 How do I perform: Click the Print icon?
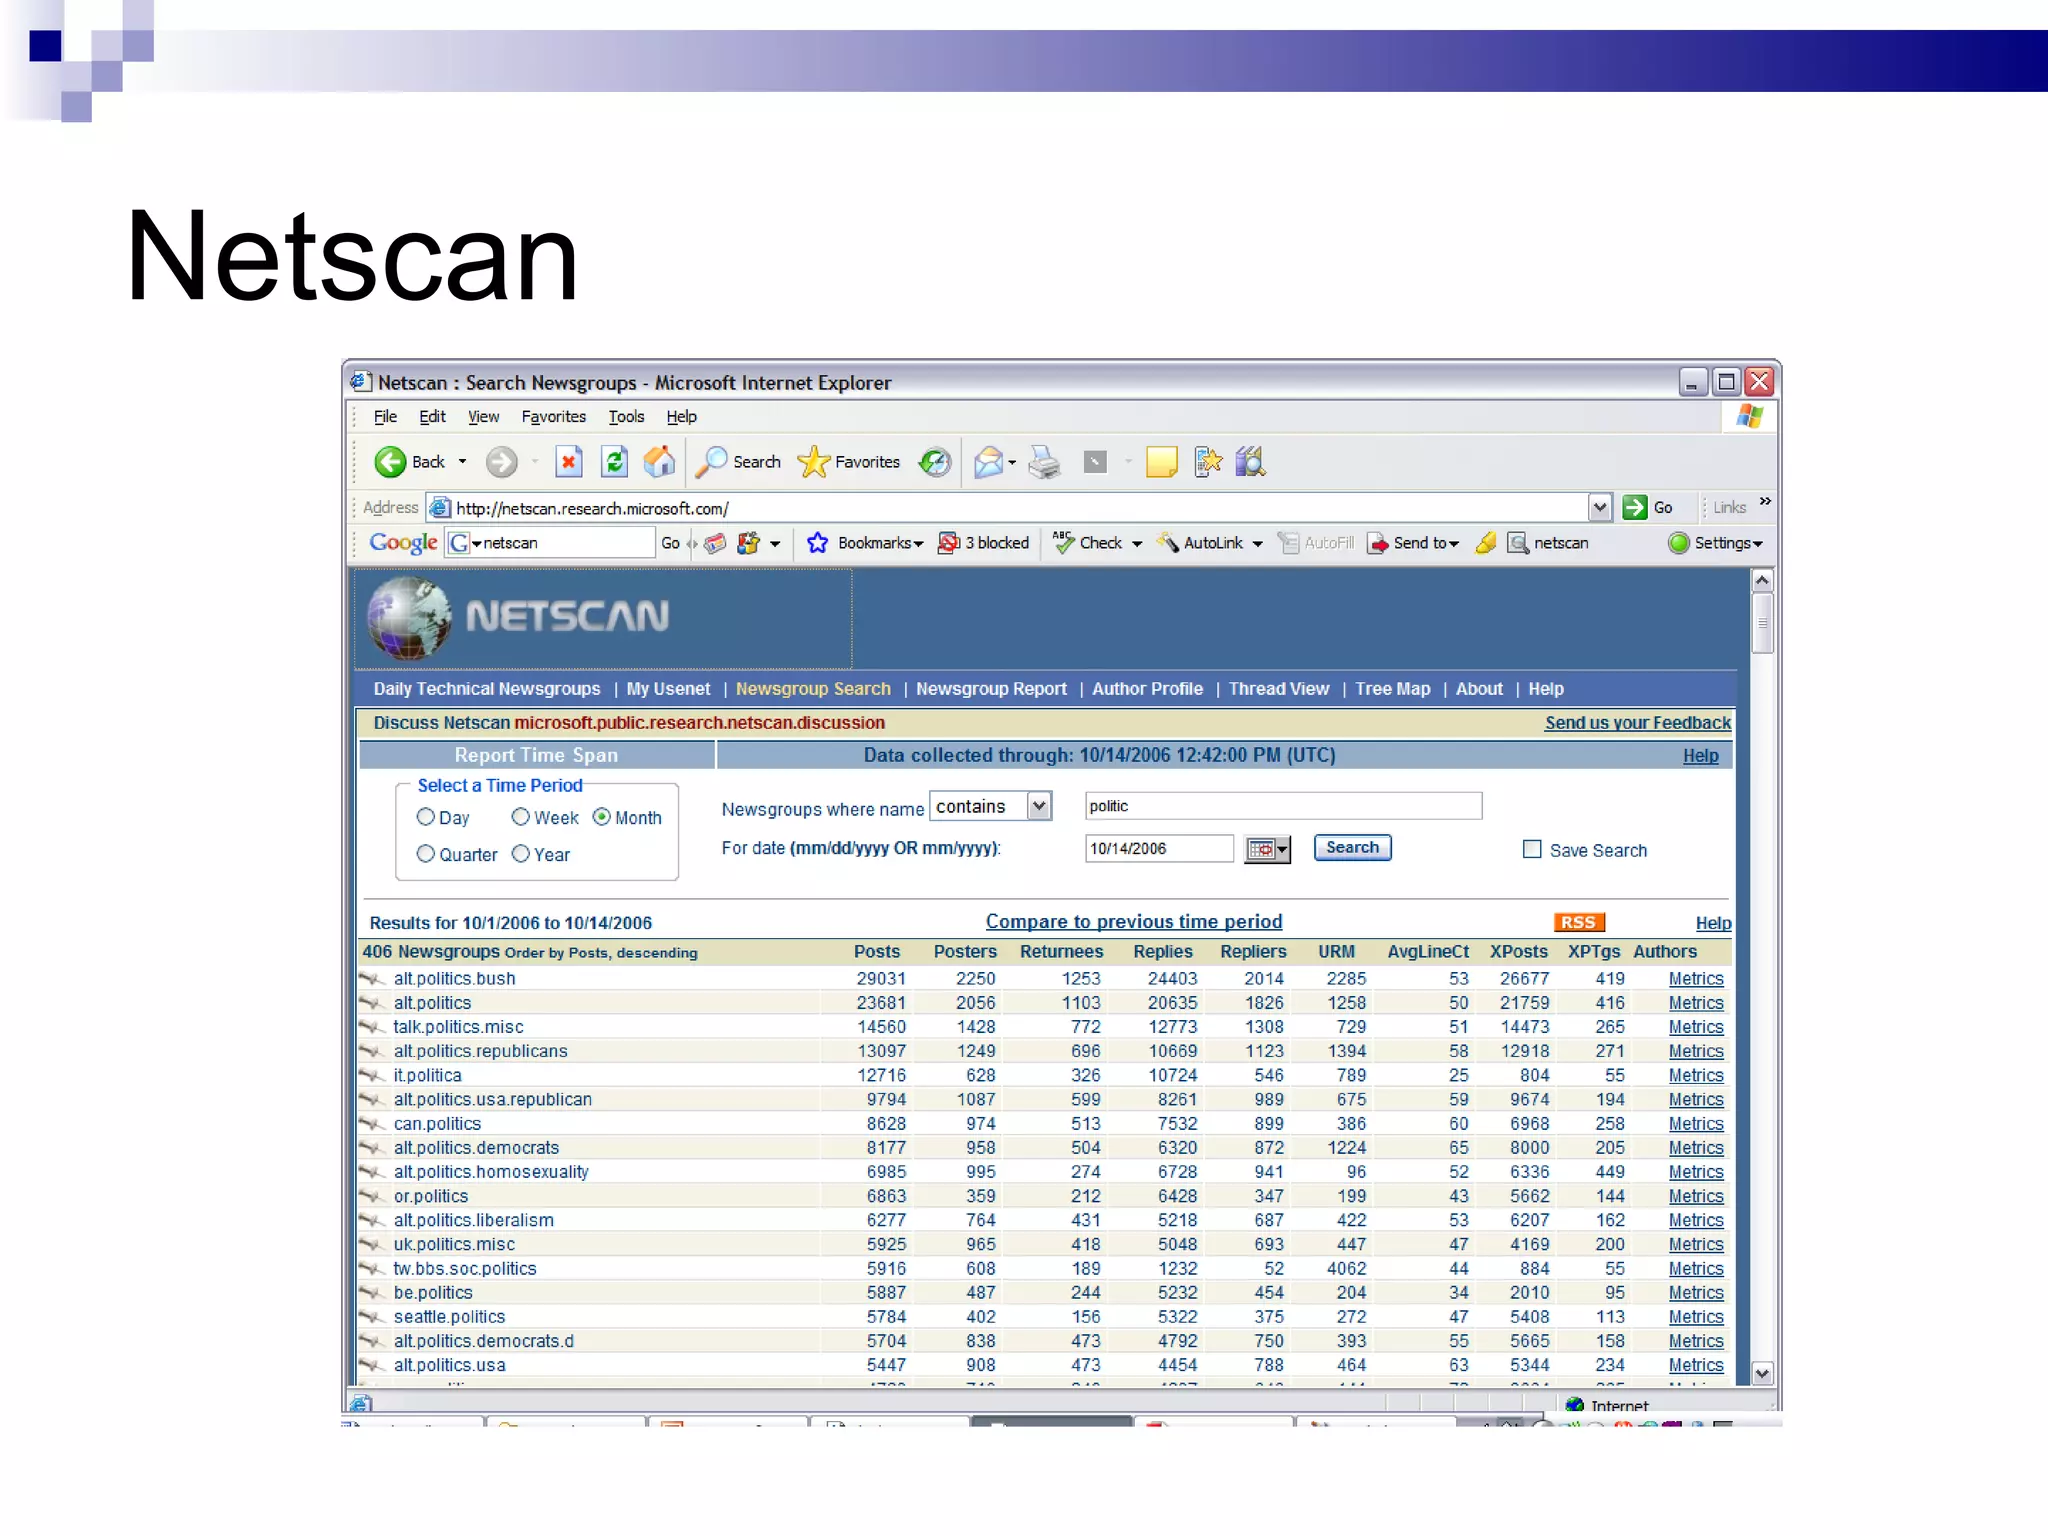1044,462
